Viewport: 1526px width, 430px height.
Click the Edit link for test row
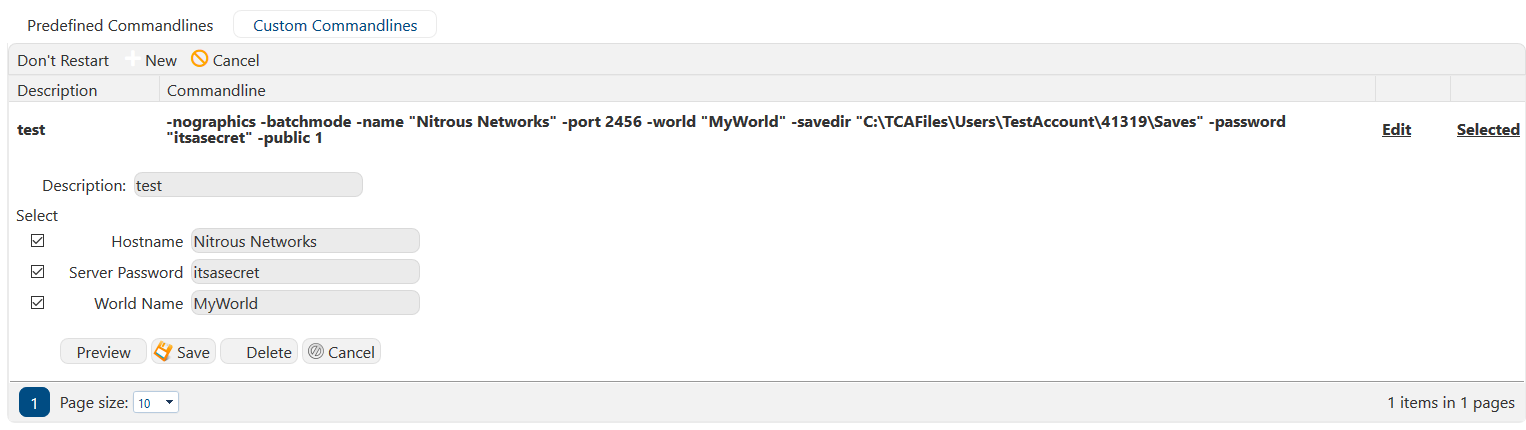coord(1396,129)
